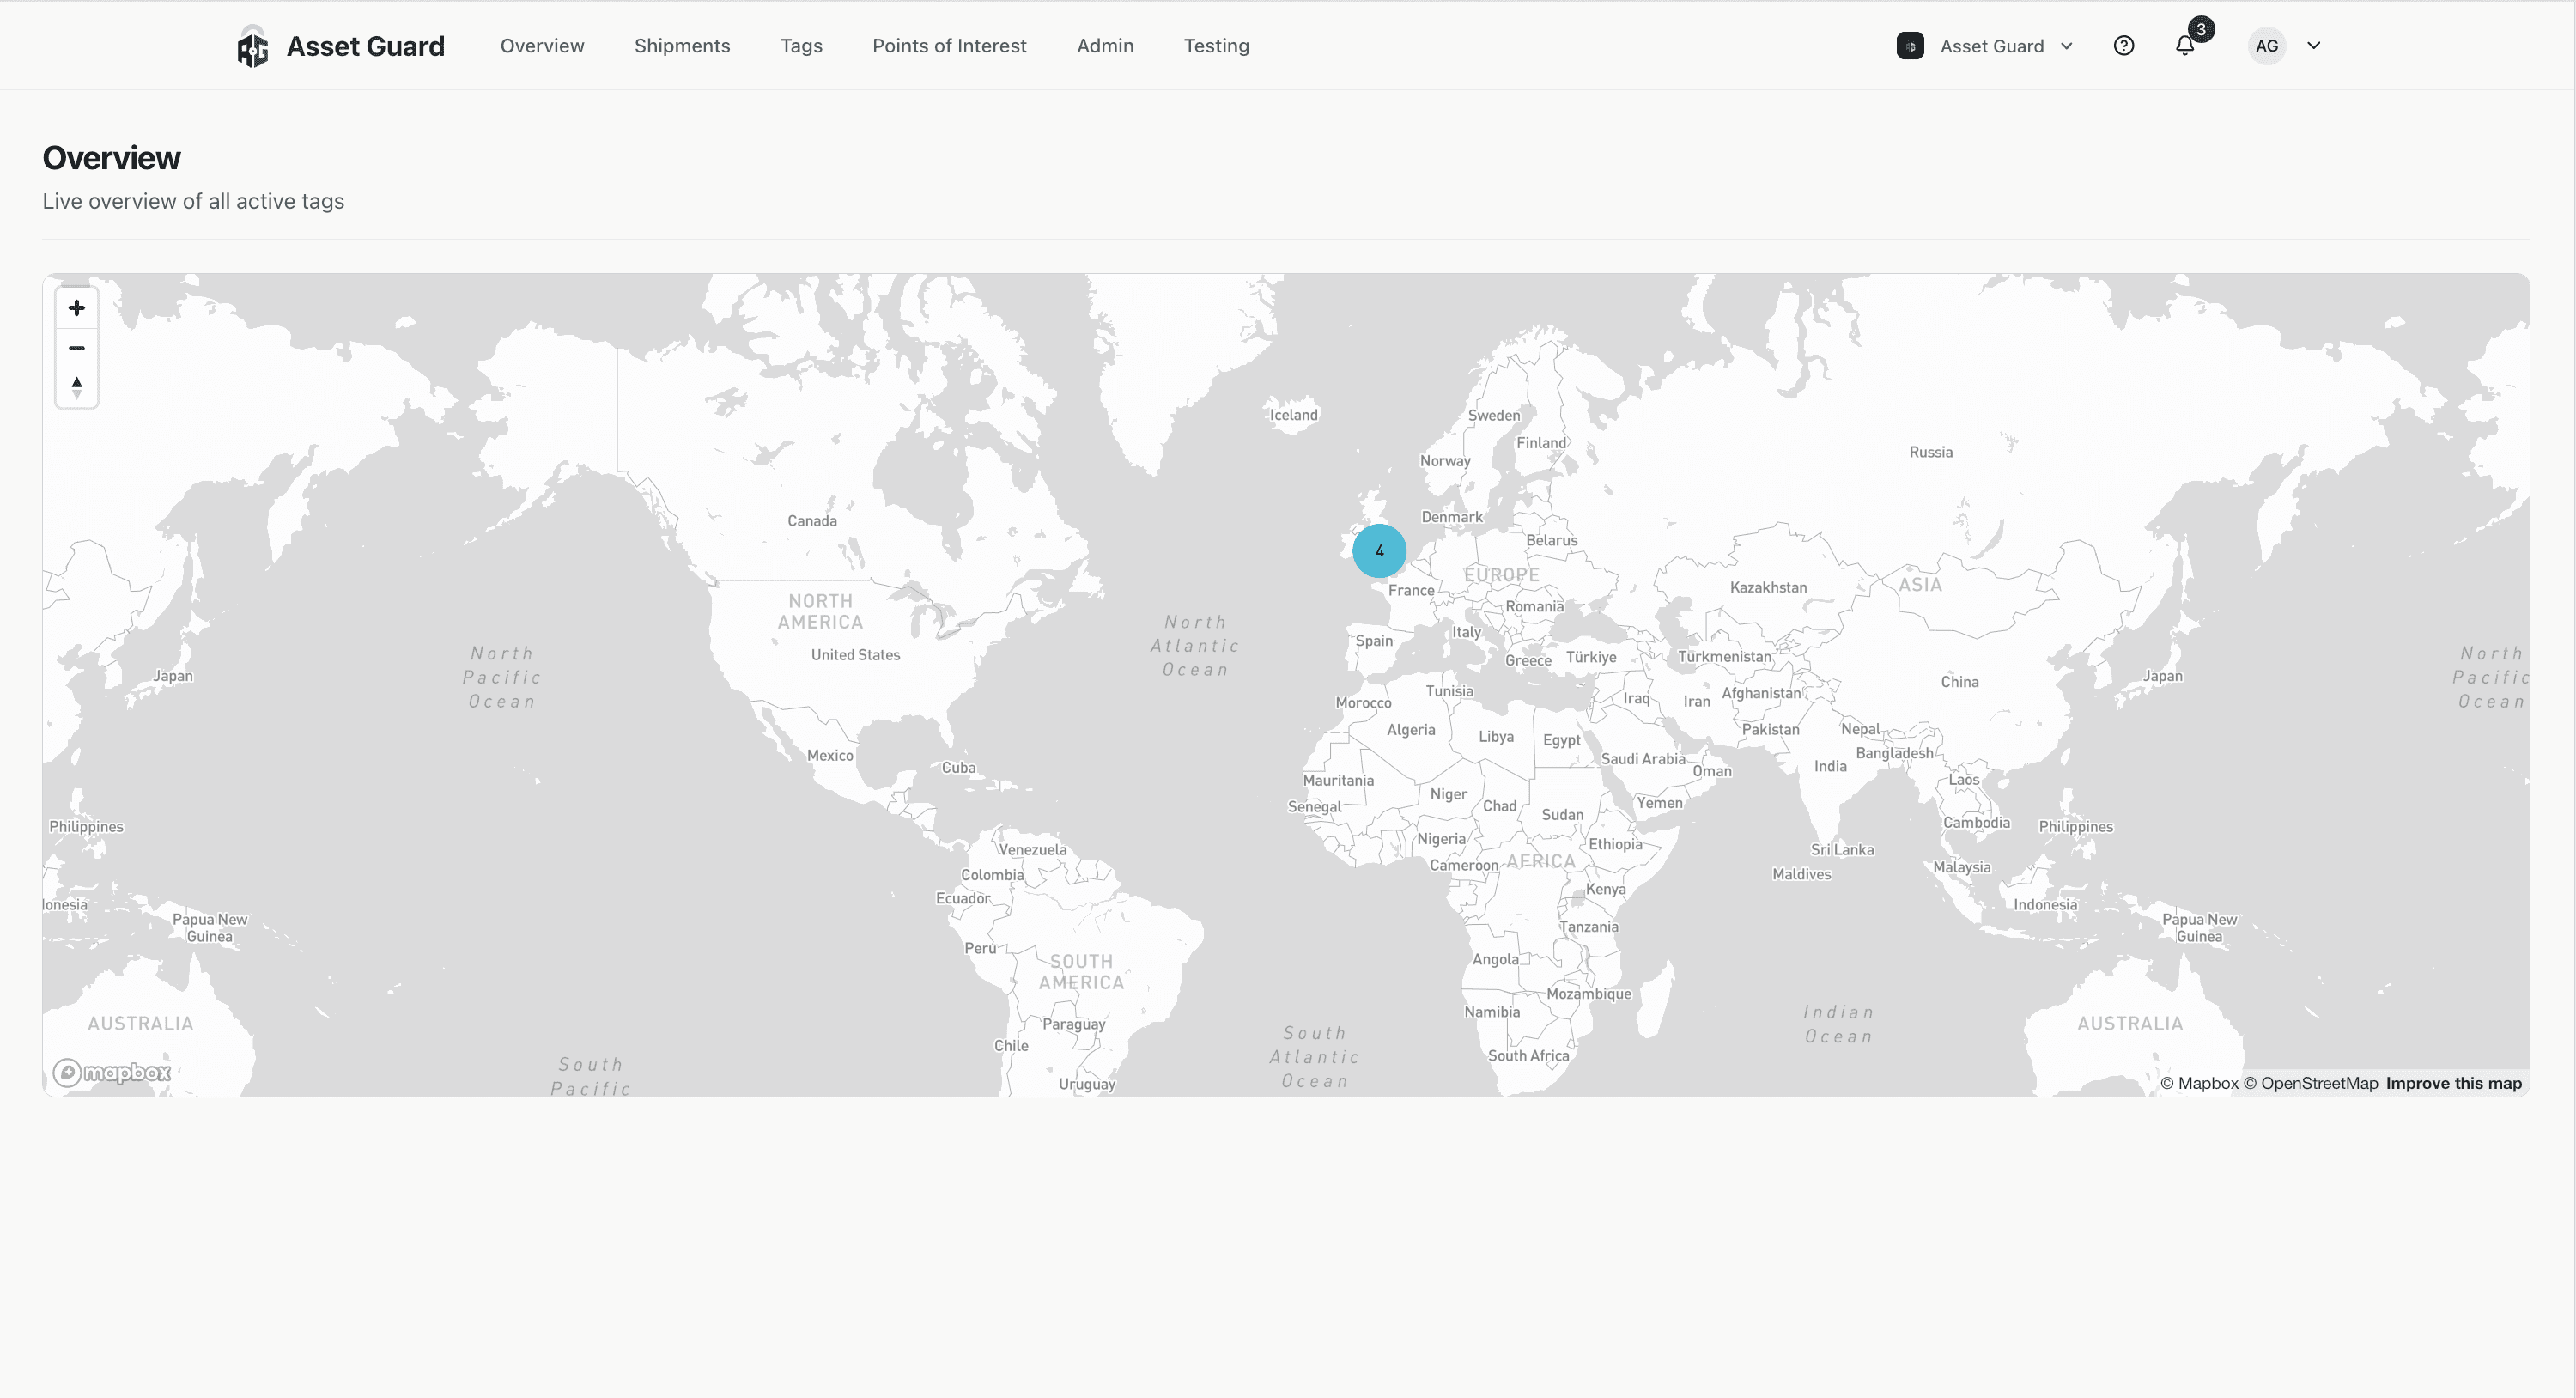Screen dimensions: 2576x1398
Task: Open the help question mark icon
Action: pos(2123,46)
